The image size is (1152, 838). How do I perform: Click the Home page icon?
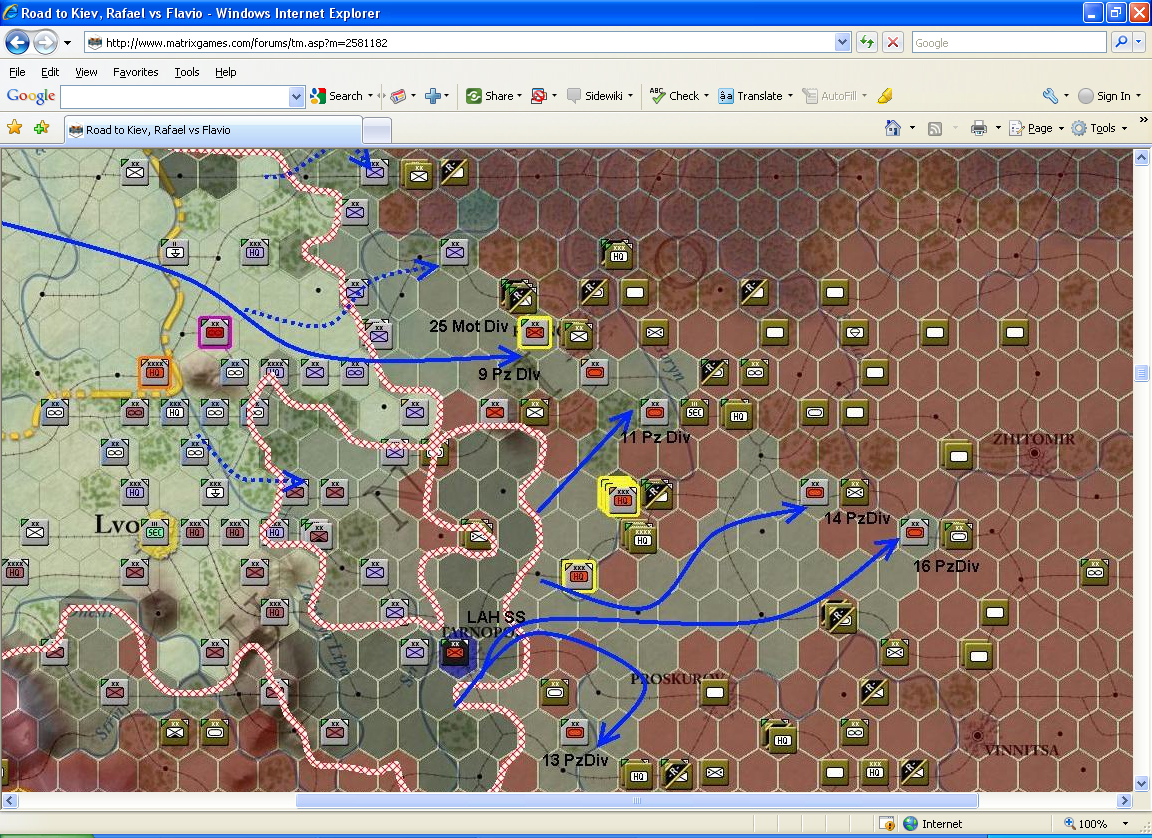coord(893,129)
